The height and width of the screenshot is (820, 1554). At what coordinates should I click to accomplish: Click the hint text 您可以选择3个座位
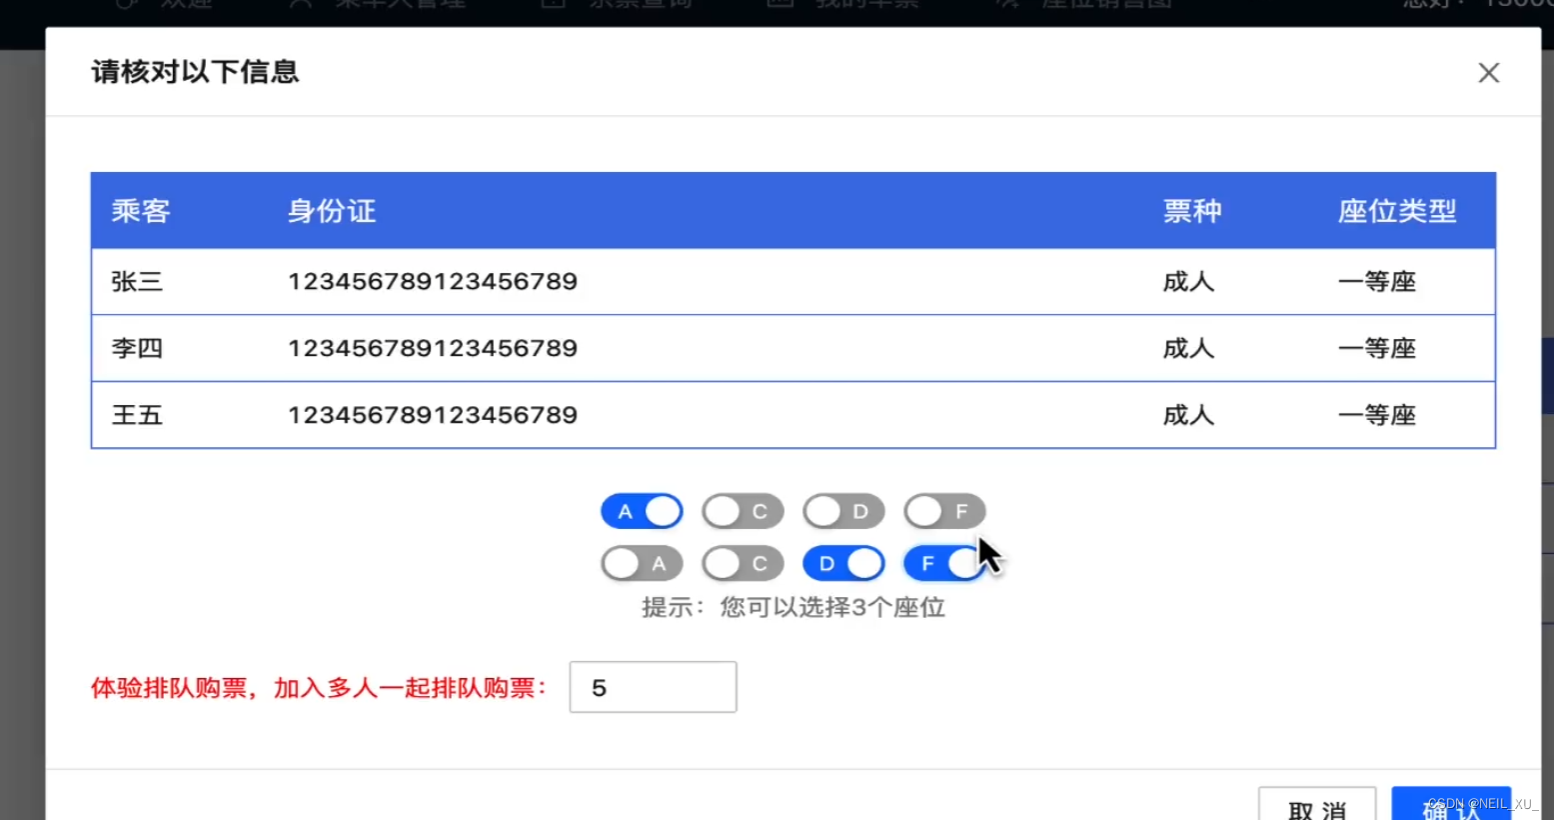(x=832, y=607)
